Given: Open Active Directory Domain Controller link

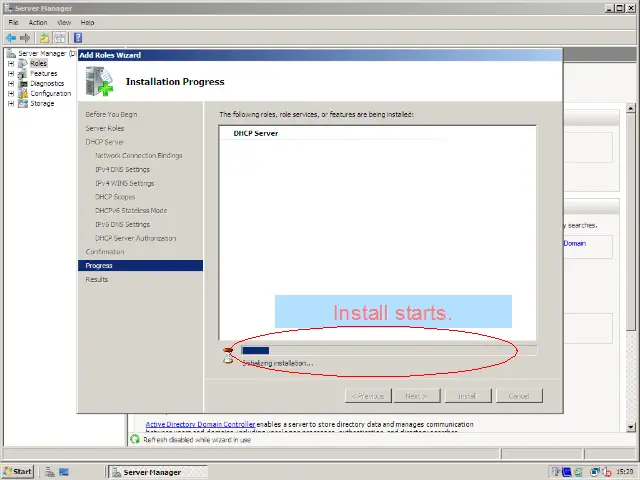Looking at the screenshot, I should (200, 424).
